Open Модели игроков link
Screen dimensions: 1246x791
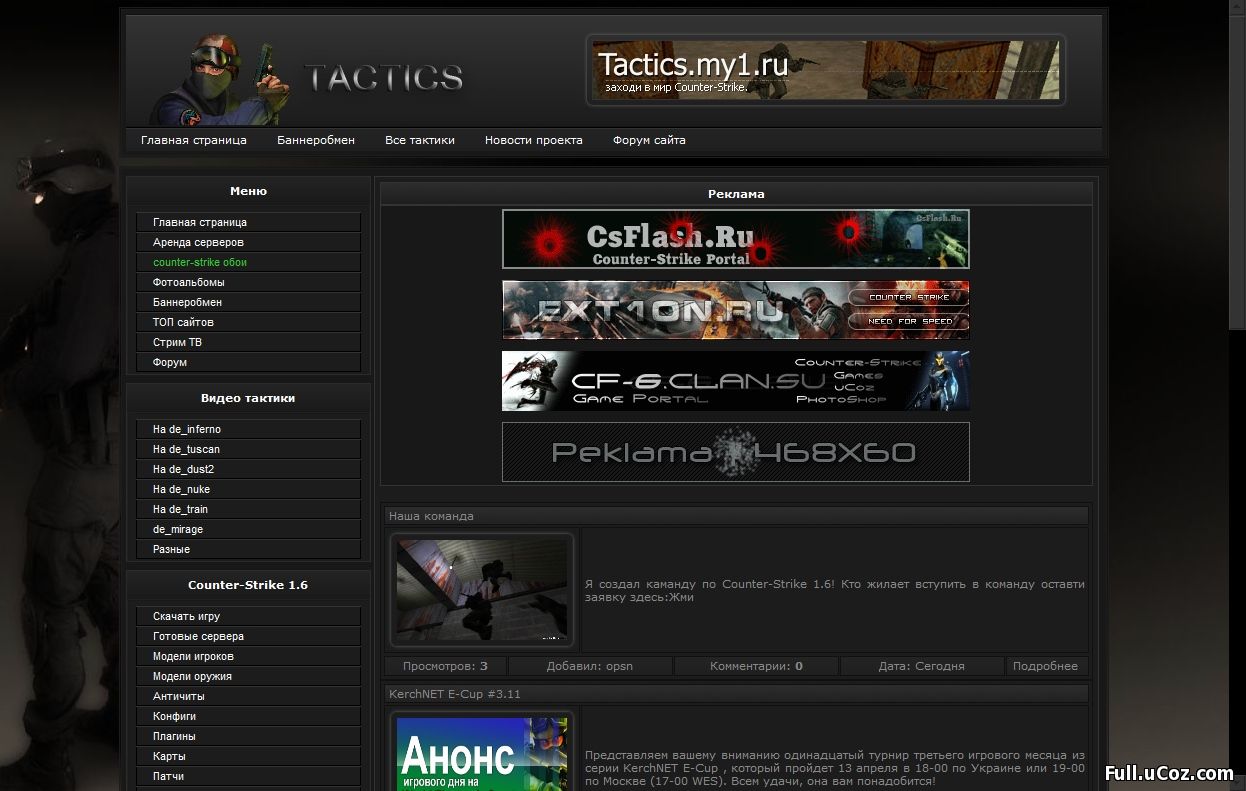pyautogui.click(x=248, y=656)
